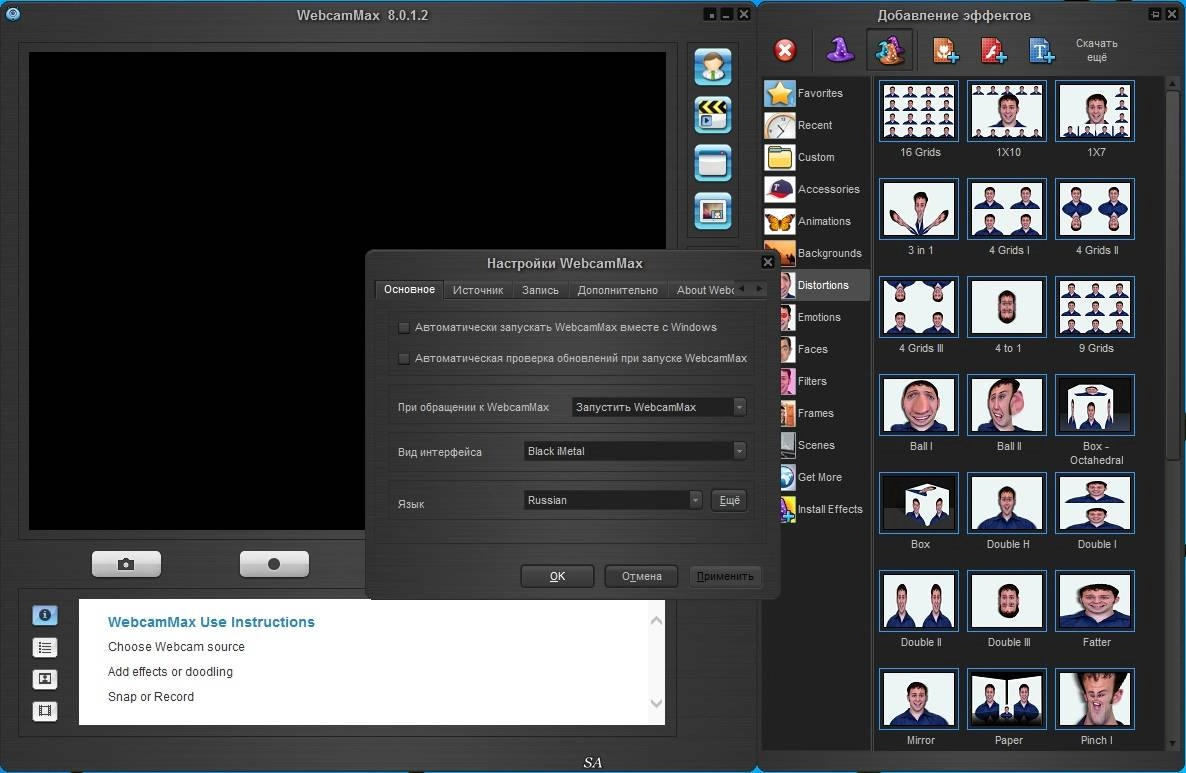Viewport: 1186px width, 773px height.
Task: Open the Scenes effects category
Action: point(824,445)
